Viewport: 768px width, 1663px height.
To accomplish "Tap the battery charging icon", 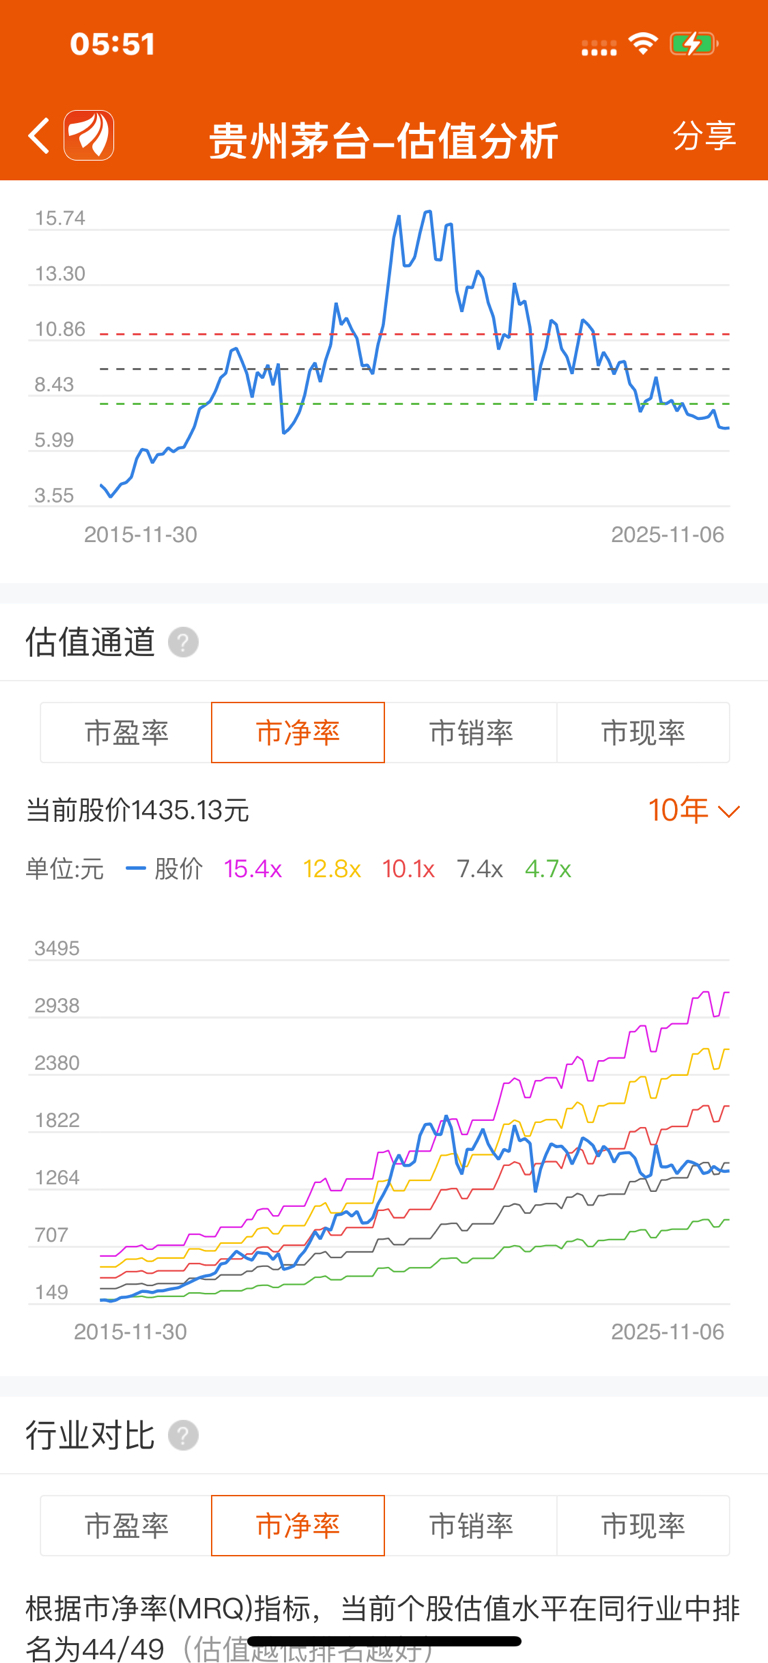I will 692,44.
